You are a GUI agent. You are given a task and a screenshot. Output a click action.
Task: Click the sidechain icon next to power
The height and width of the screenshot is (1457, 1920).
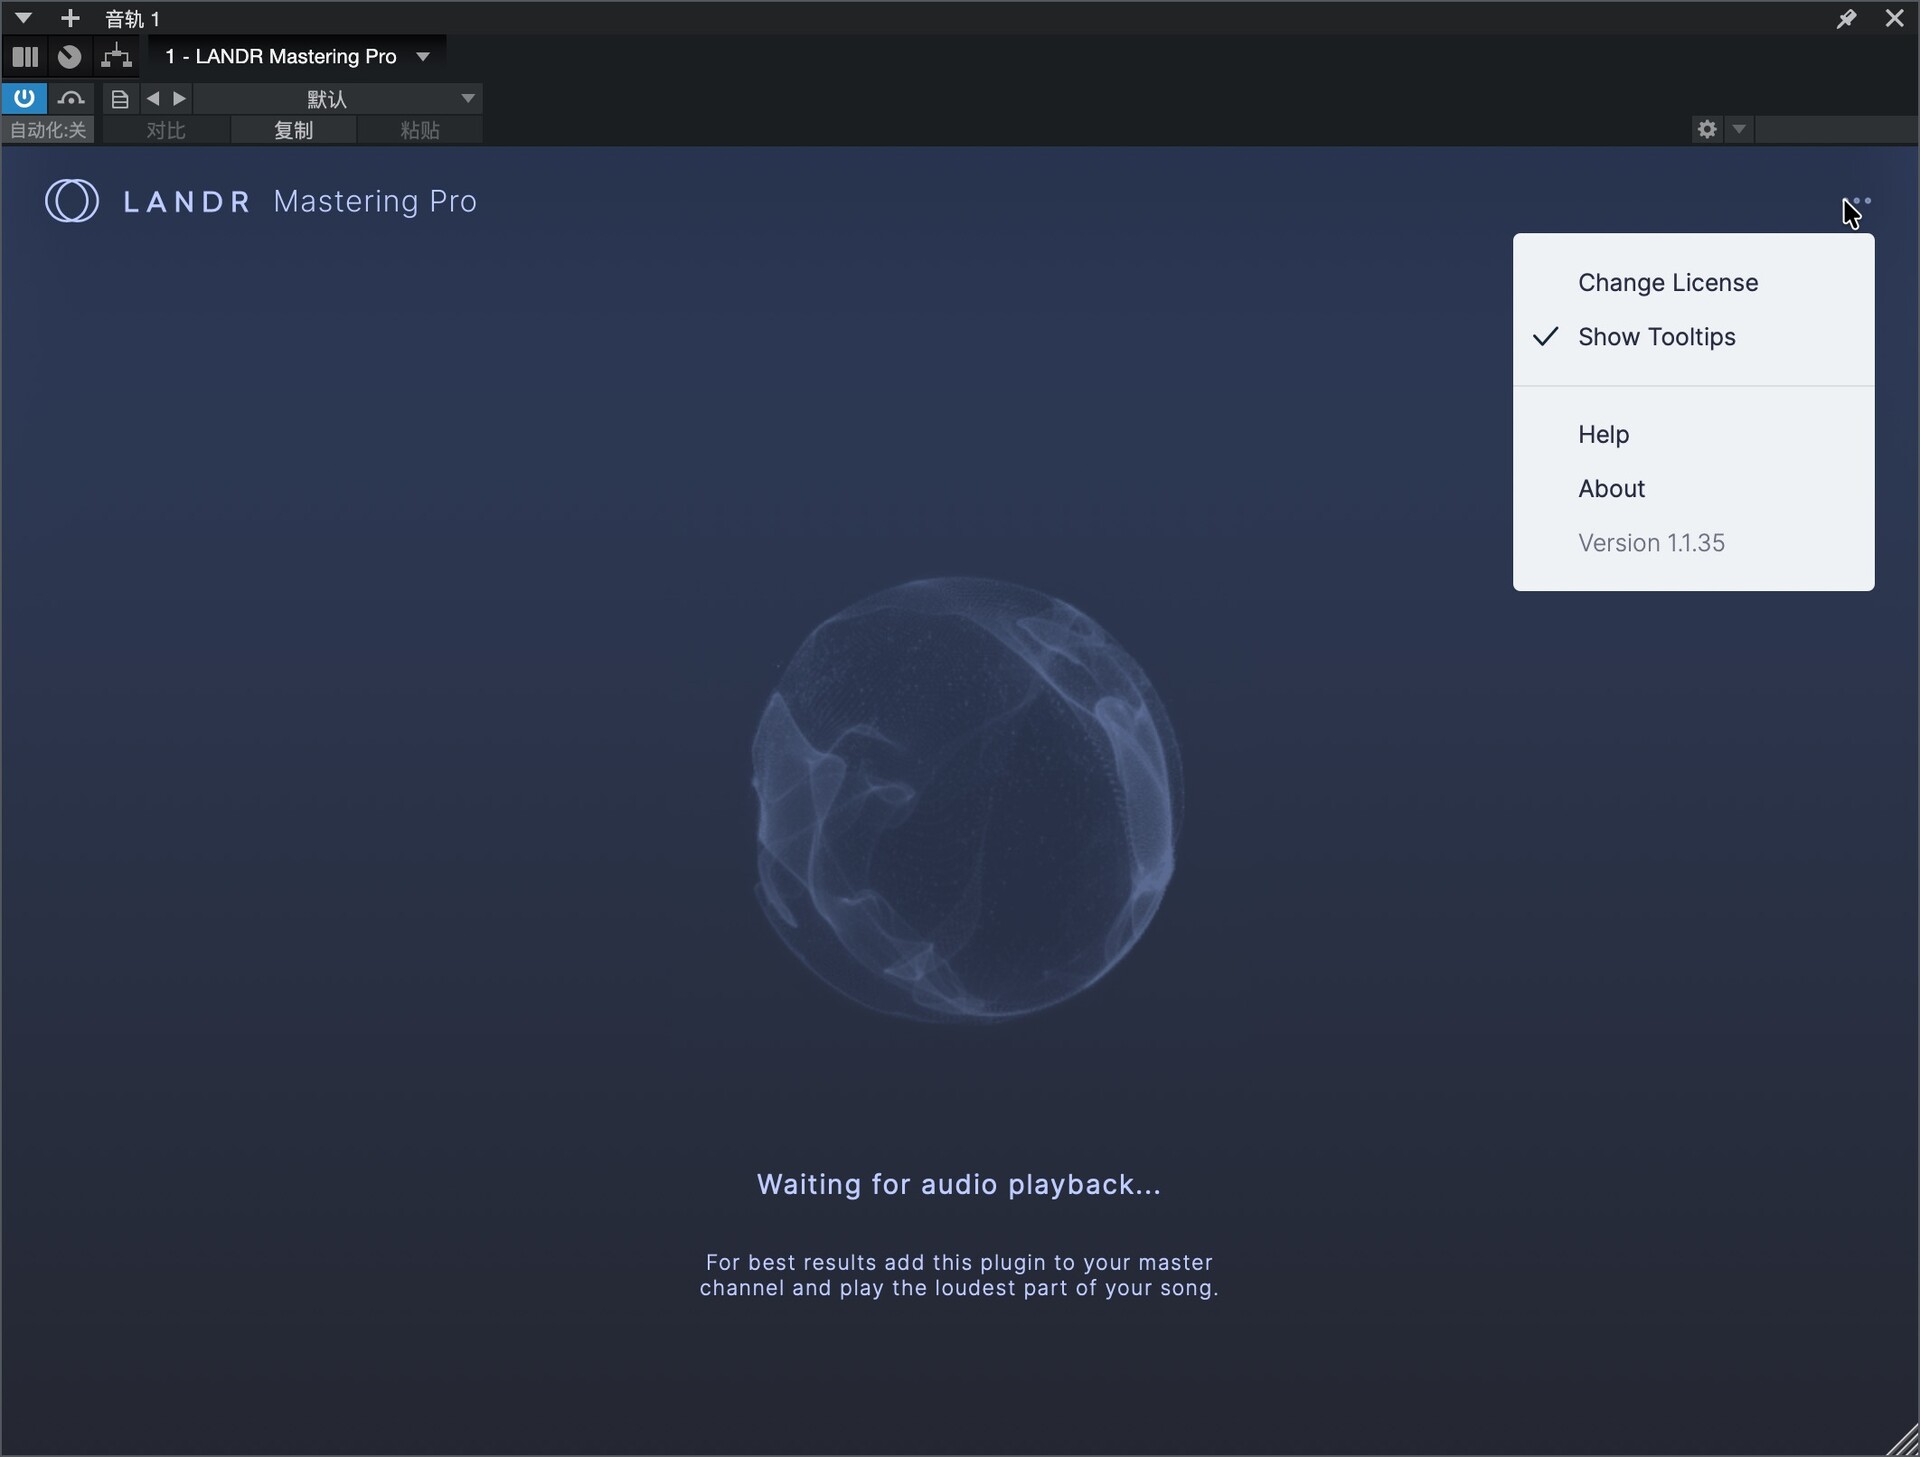[x=70, y=98]
